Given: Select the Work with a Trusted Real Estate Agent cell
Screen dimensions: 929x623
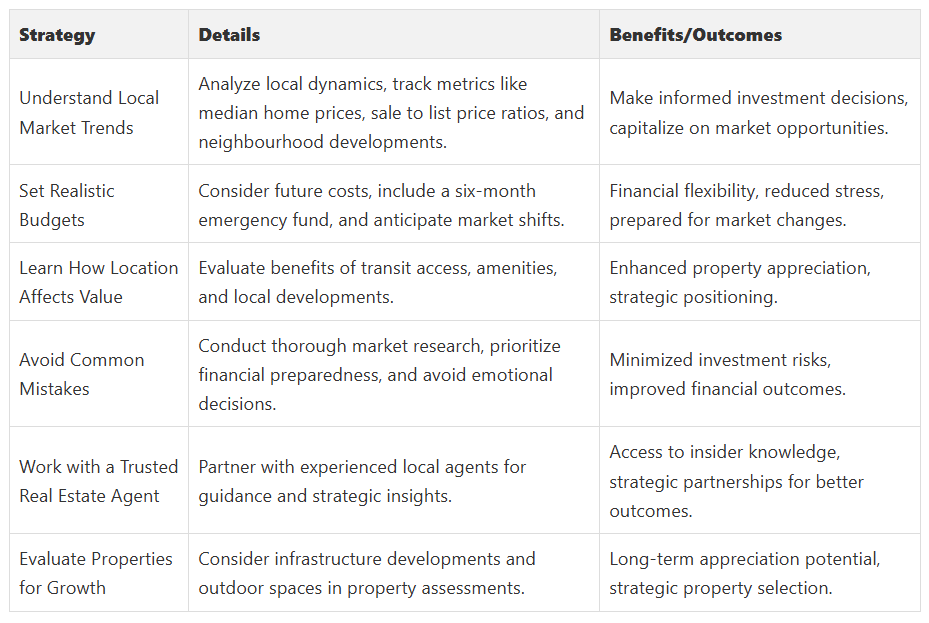Looking at the screenshot, I should [x=98, y=481].
